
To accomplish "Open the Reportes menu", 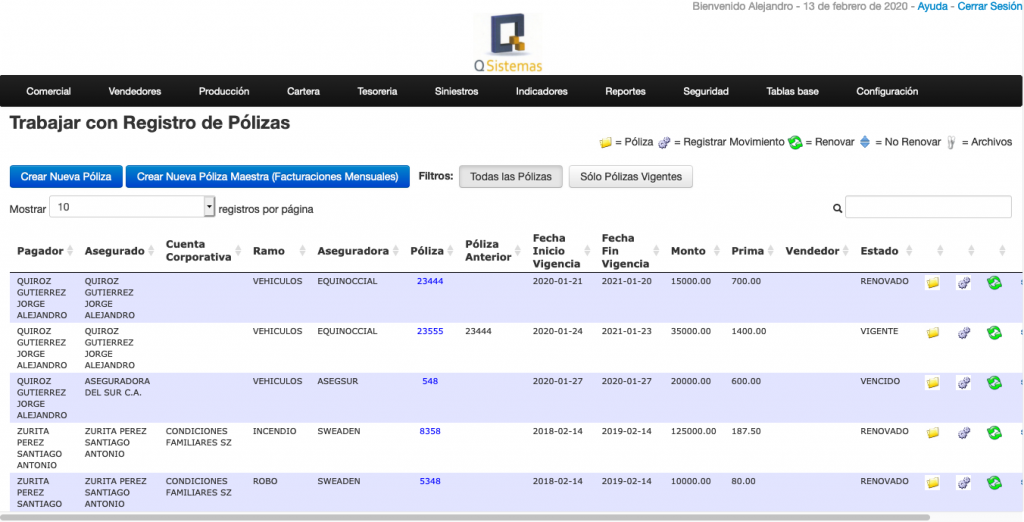I will tap(625, 91).
